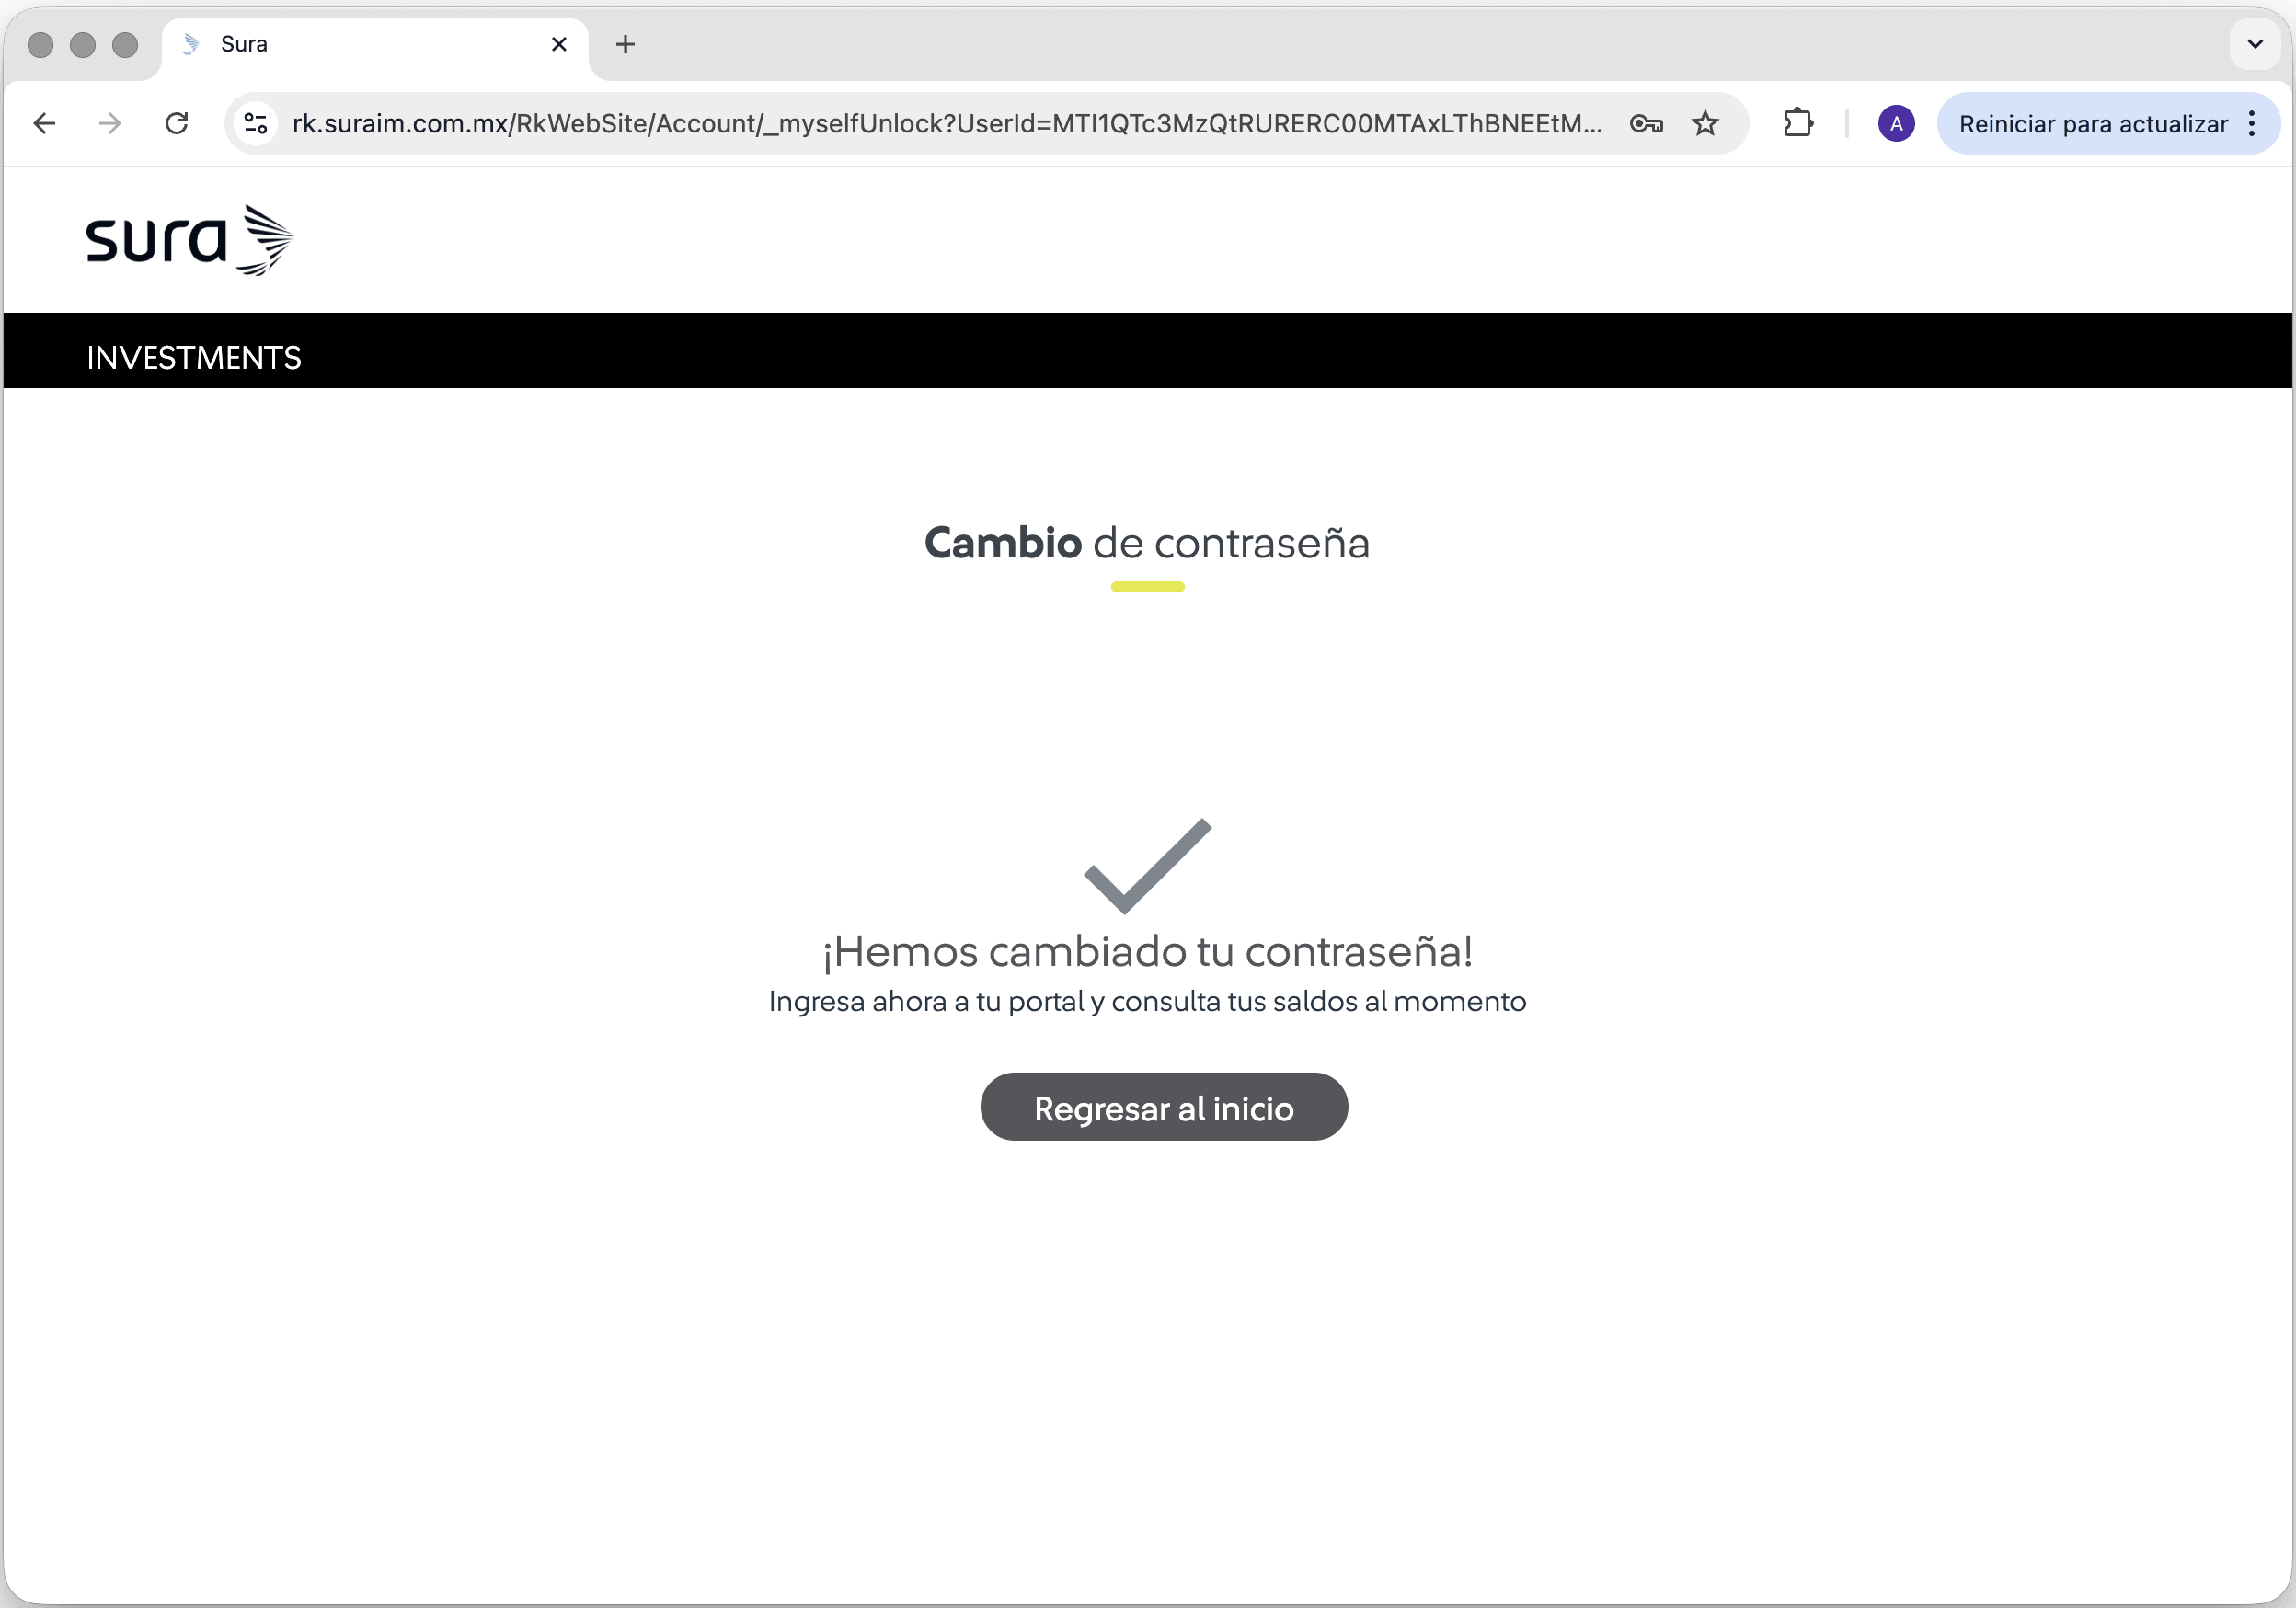Viewport: 2296px width, 1608px height.
Task: Click the Sura logo
Action: (x=189, y=240)
